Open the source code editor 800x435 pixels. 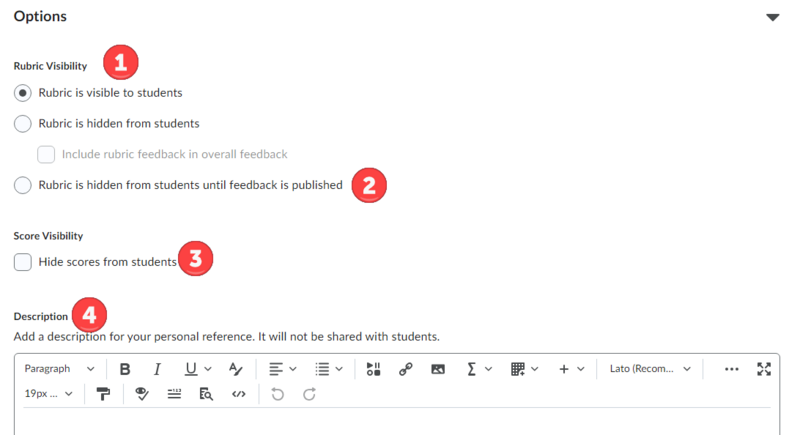[x=238, y=394]
